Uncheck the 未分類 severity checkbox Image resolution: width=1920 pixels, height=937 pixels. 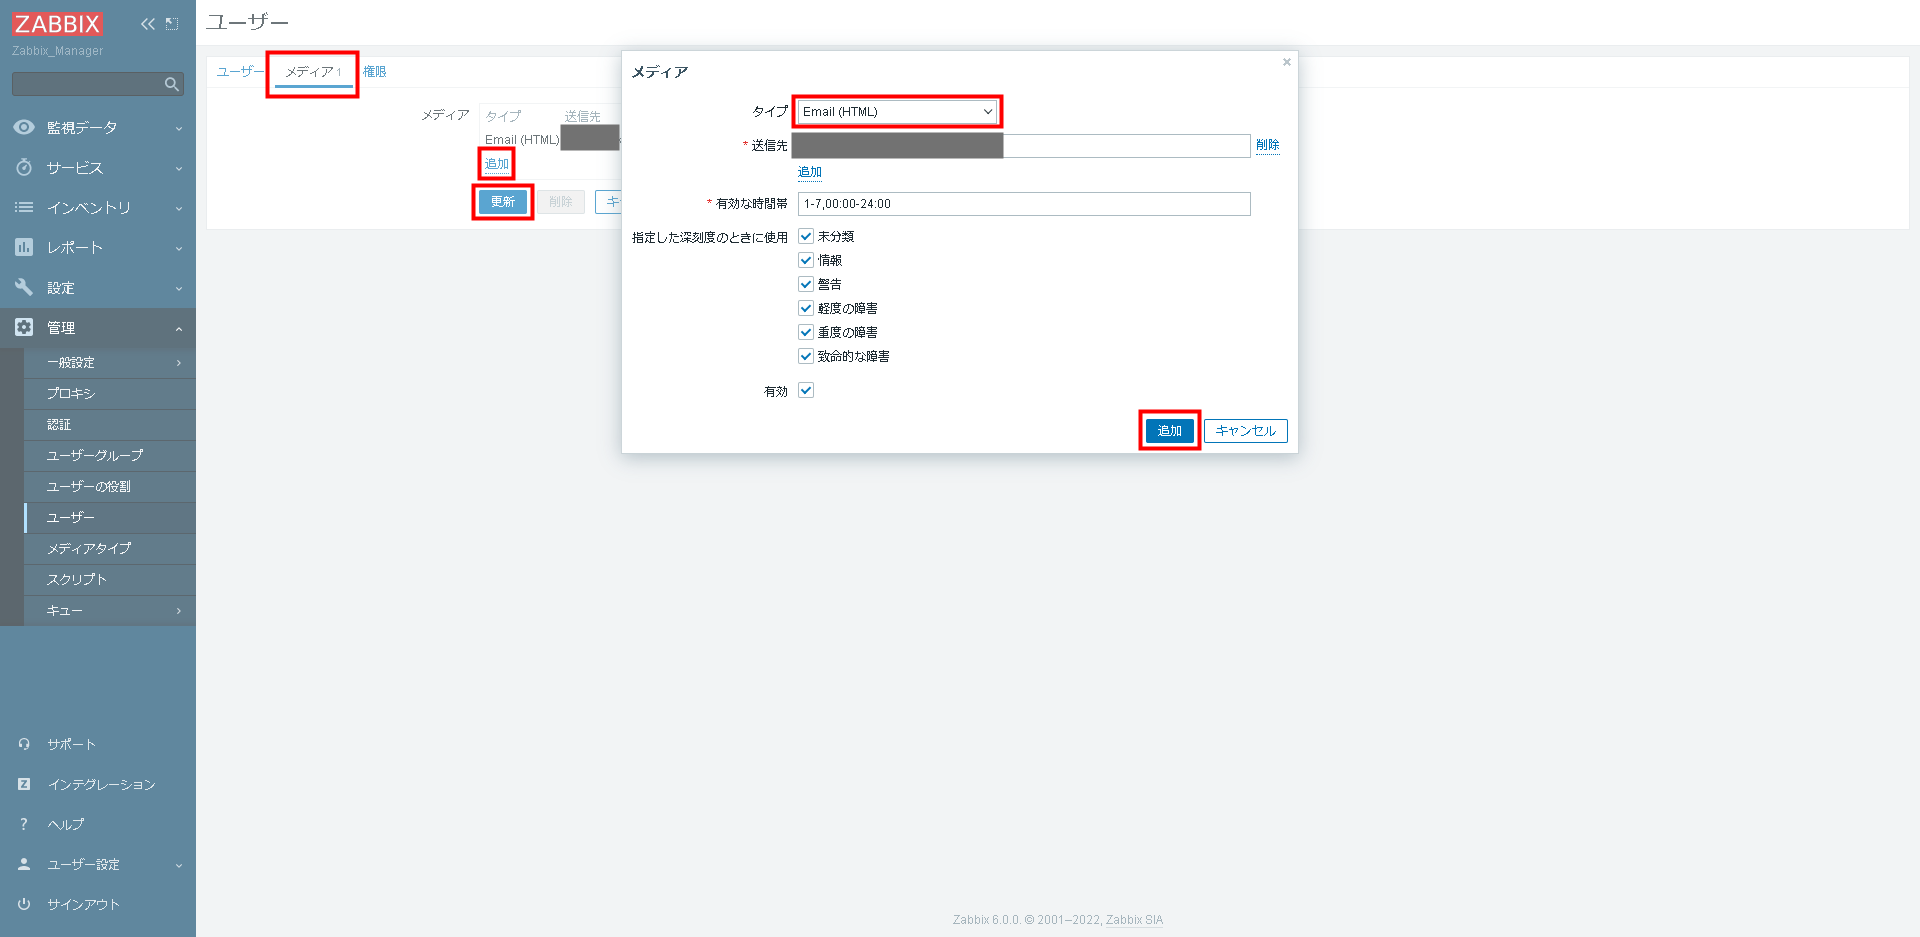tap(806, 236)
